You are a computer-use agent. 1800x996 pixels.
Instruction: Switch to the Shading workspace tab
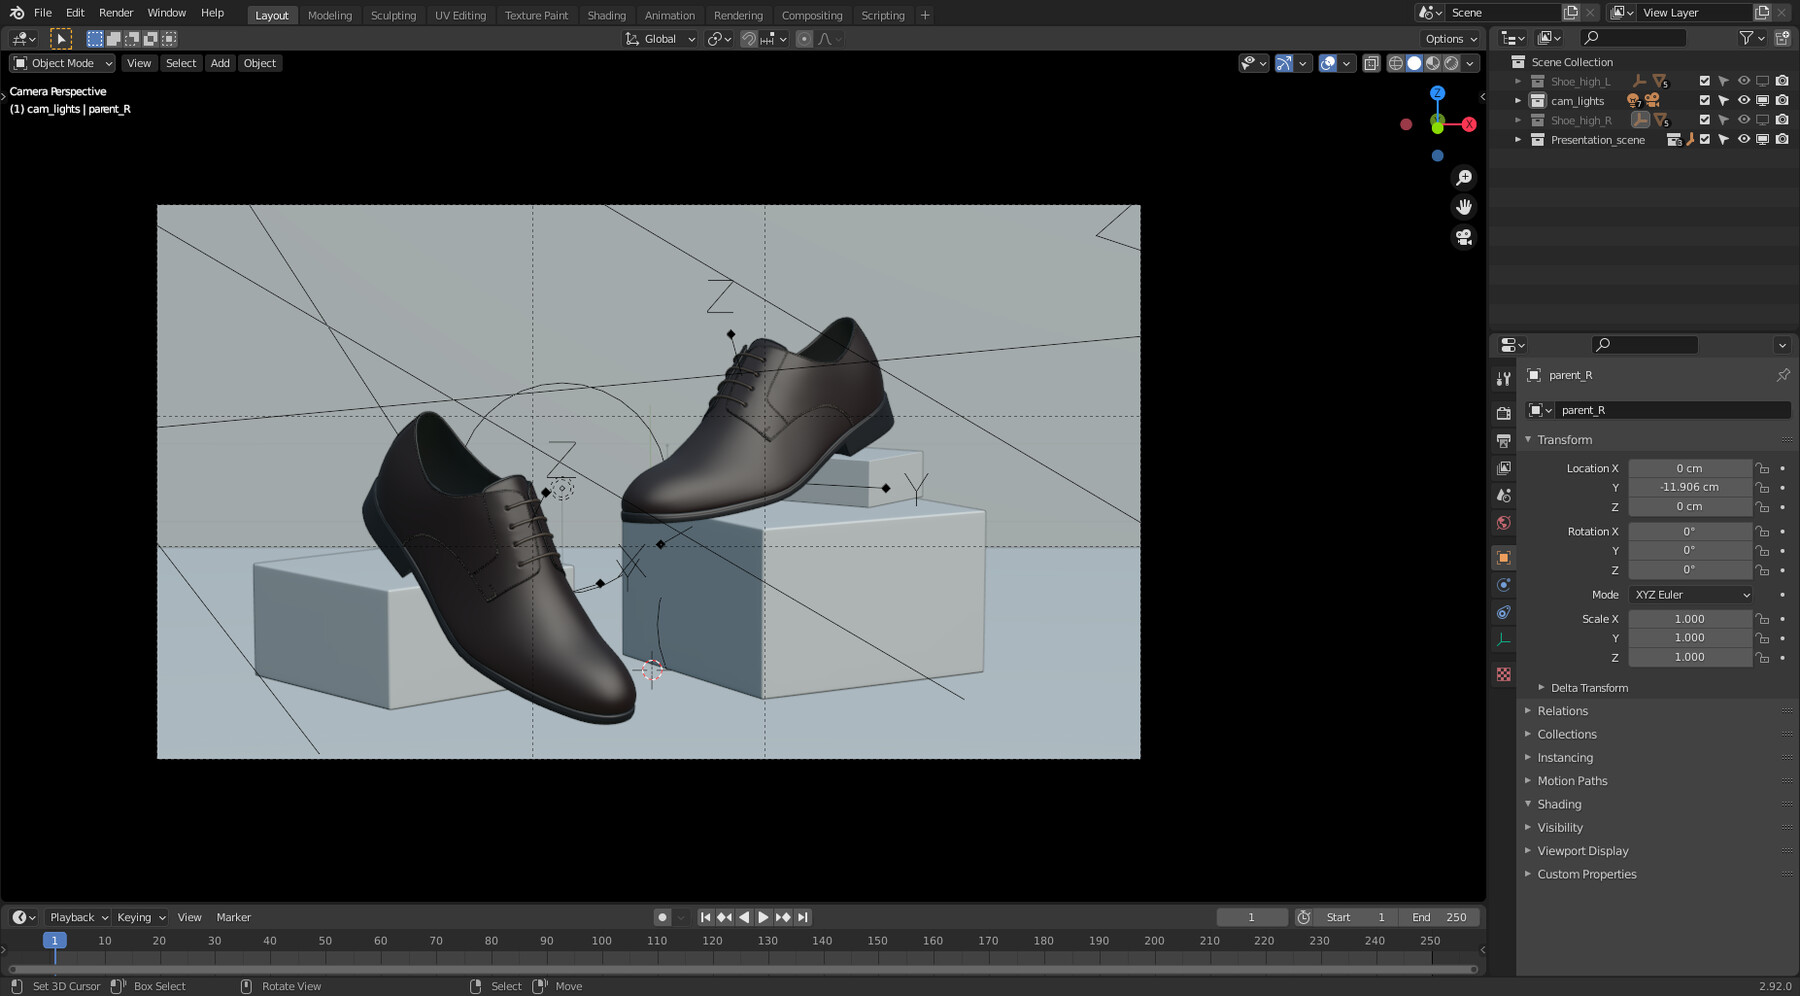point(607,15)
